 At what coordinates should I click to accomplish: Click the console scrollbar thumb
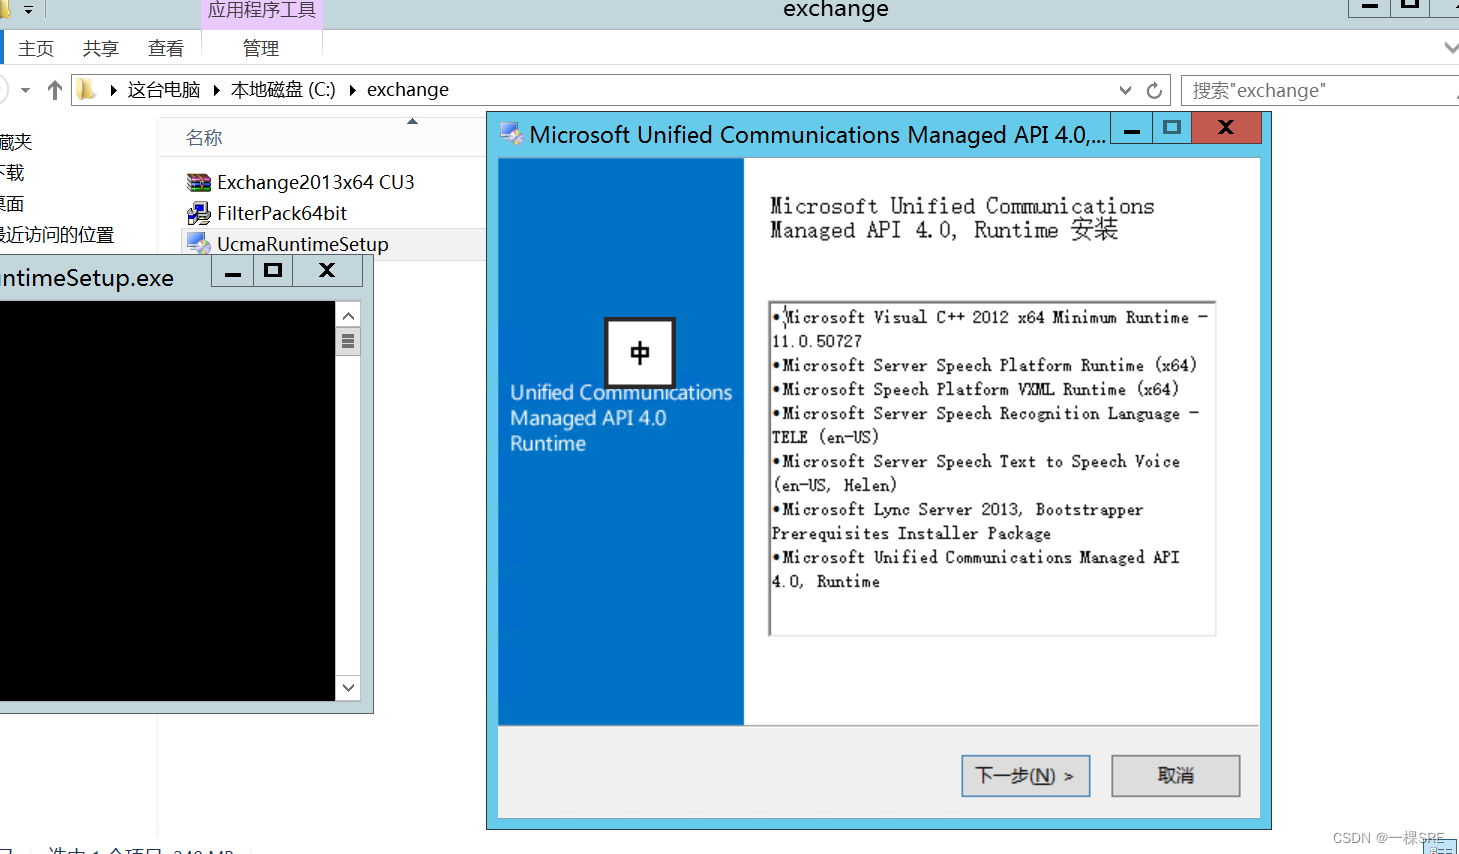click(348, 342)
